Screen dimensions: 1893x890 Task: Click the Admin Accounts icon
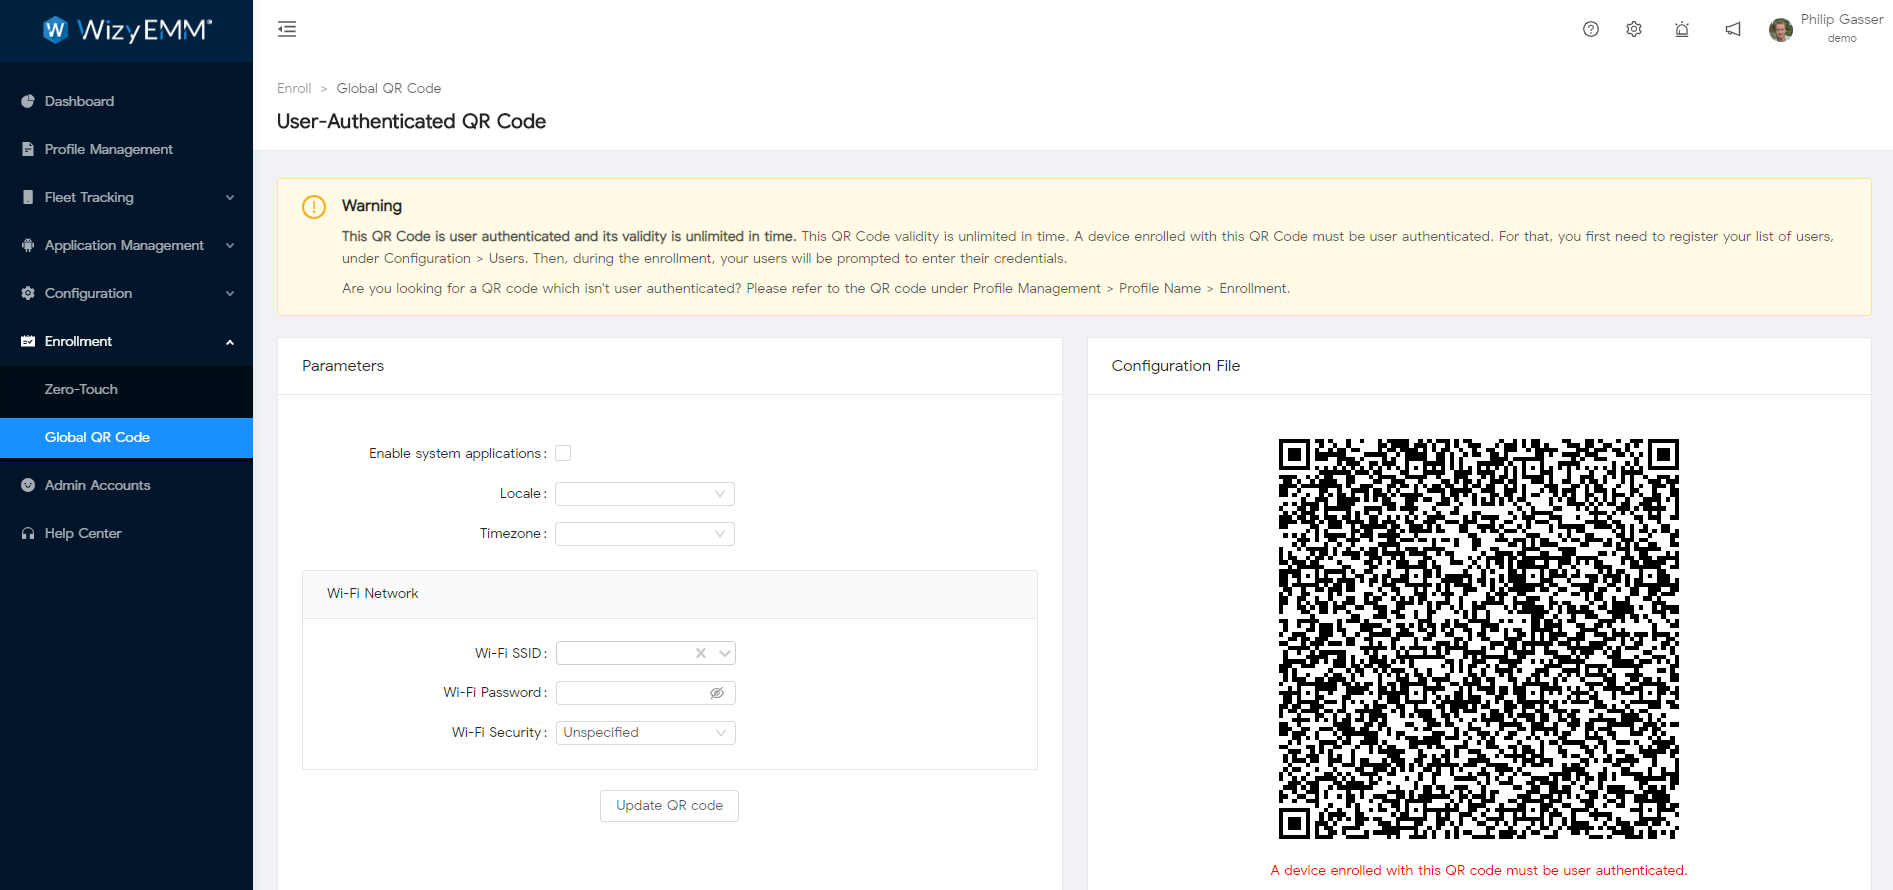28,485
